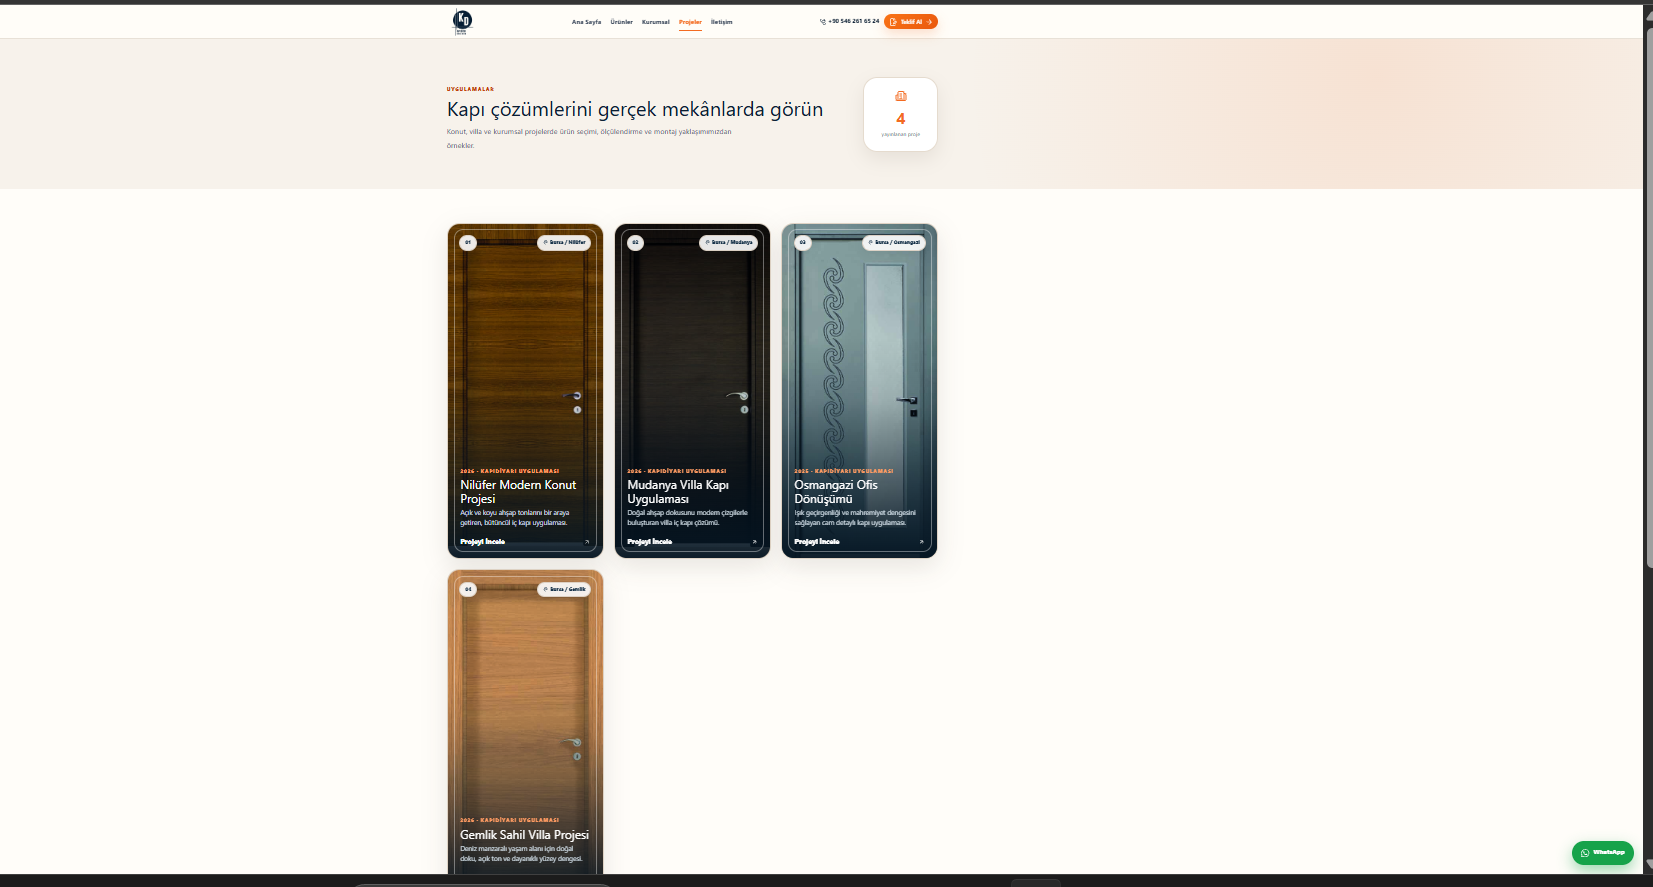Click the Bursa / Mudanya location tag
Screen dimensions: 1653x887
pos(729,242)
